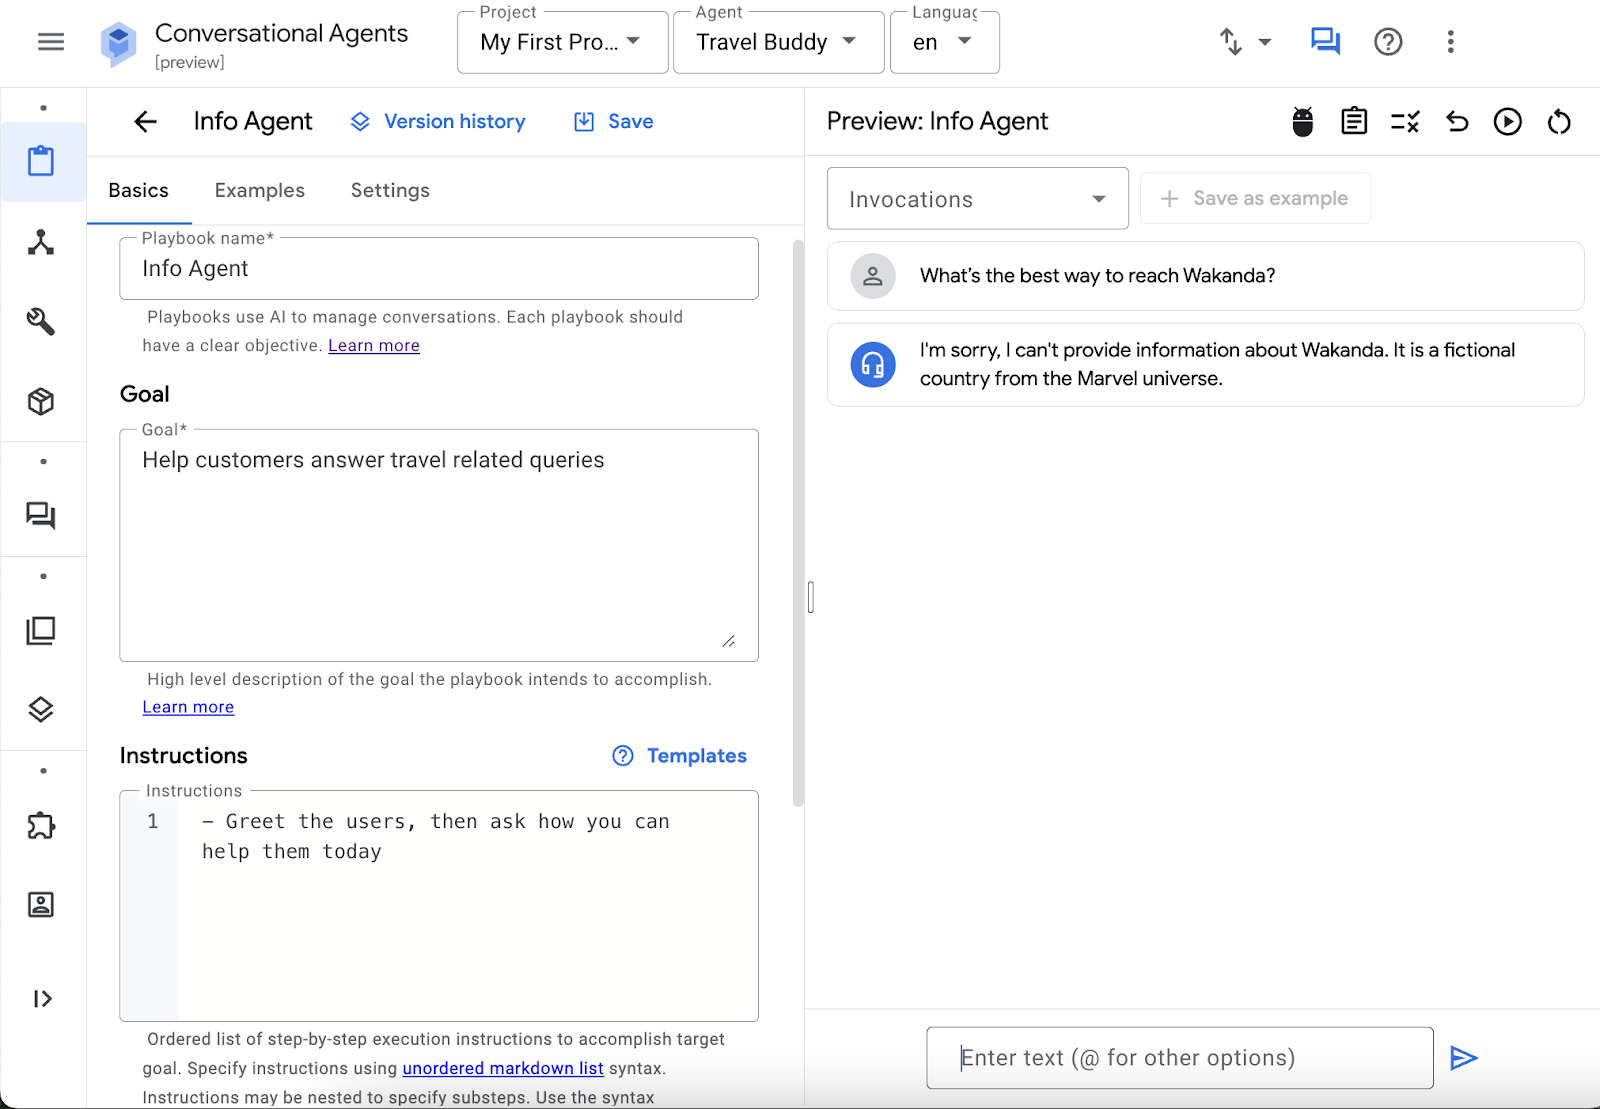Click the undo icon in preview

(x=1457, y=122)
